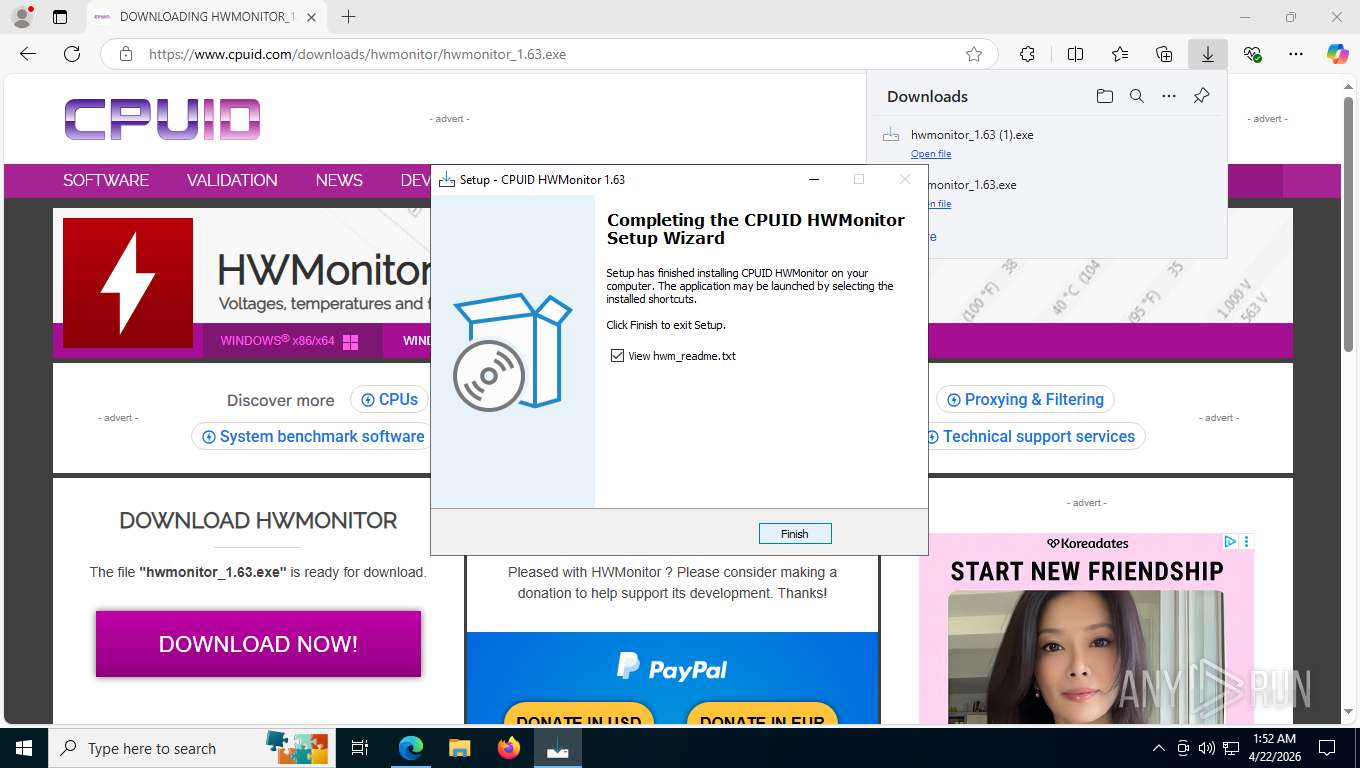View site information lock icon

coord(126,54)
